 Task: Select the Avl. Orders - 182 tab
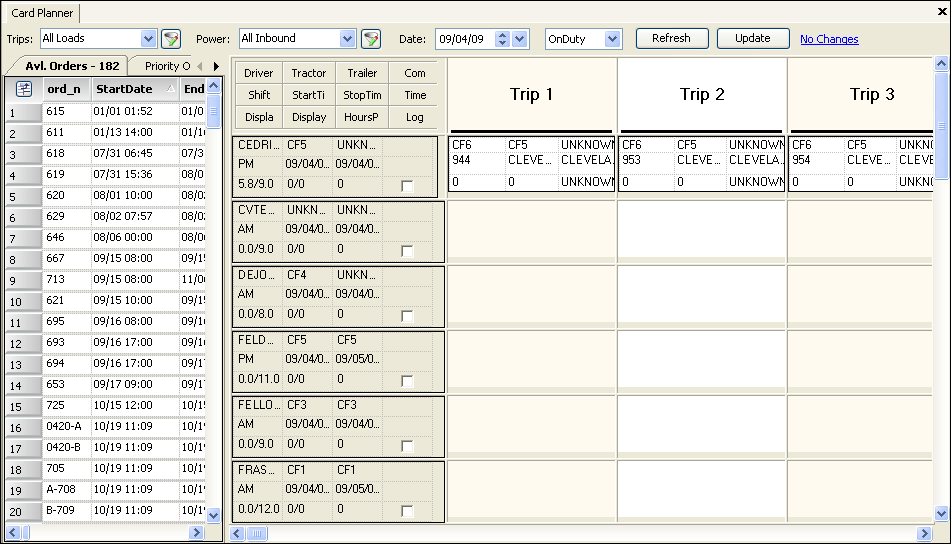(x=72, y=66)
